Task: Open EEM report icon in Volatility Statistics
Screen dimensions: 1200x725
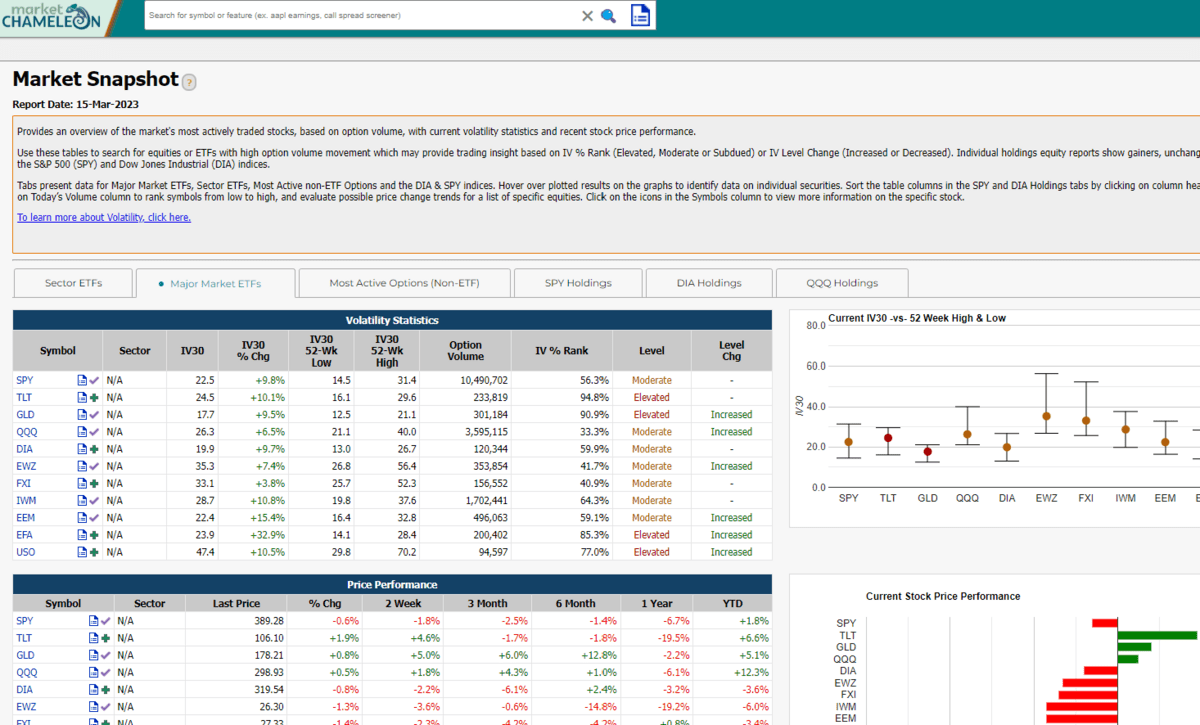Action: click(83, 518)
